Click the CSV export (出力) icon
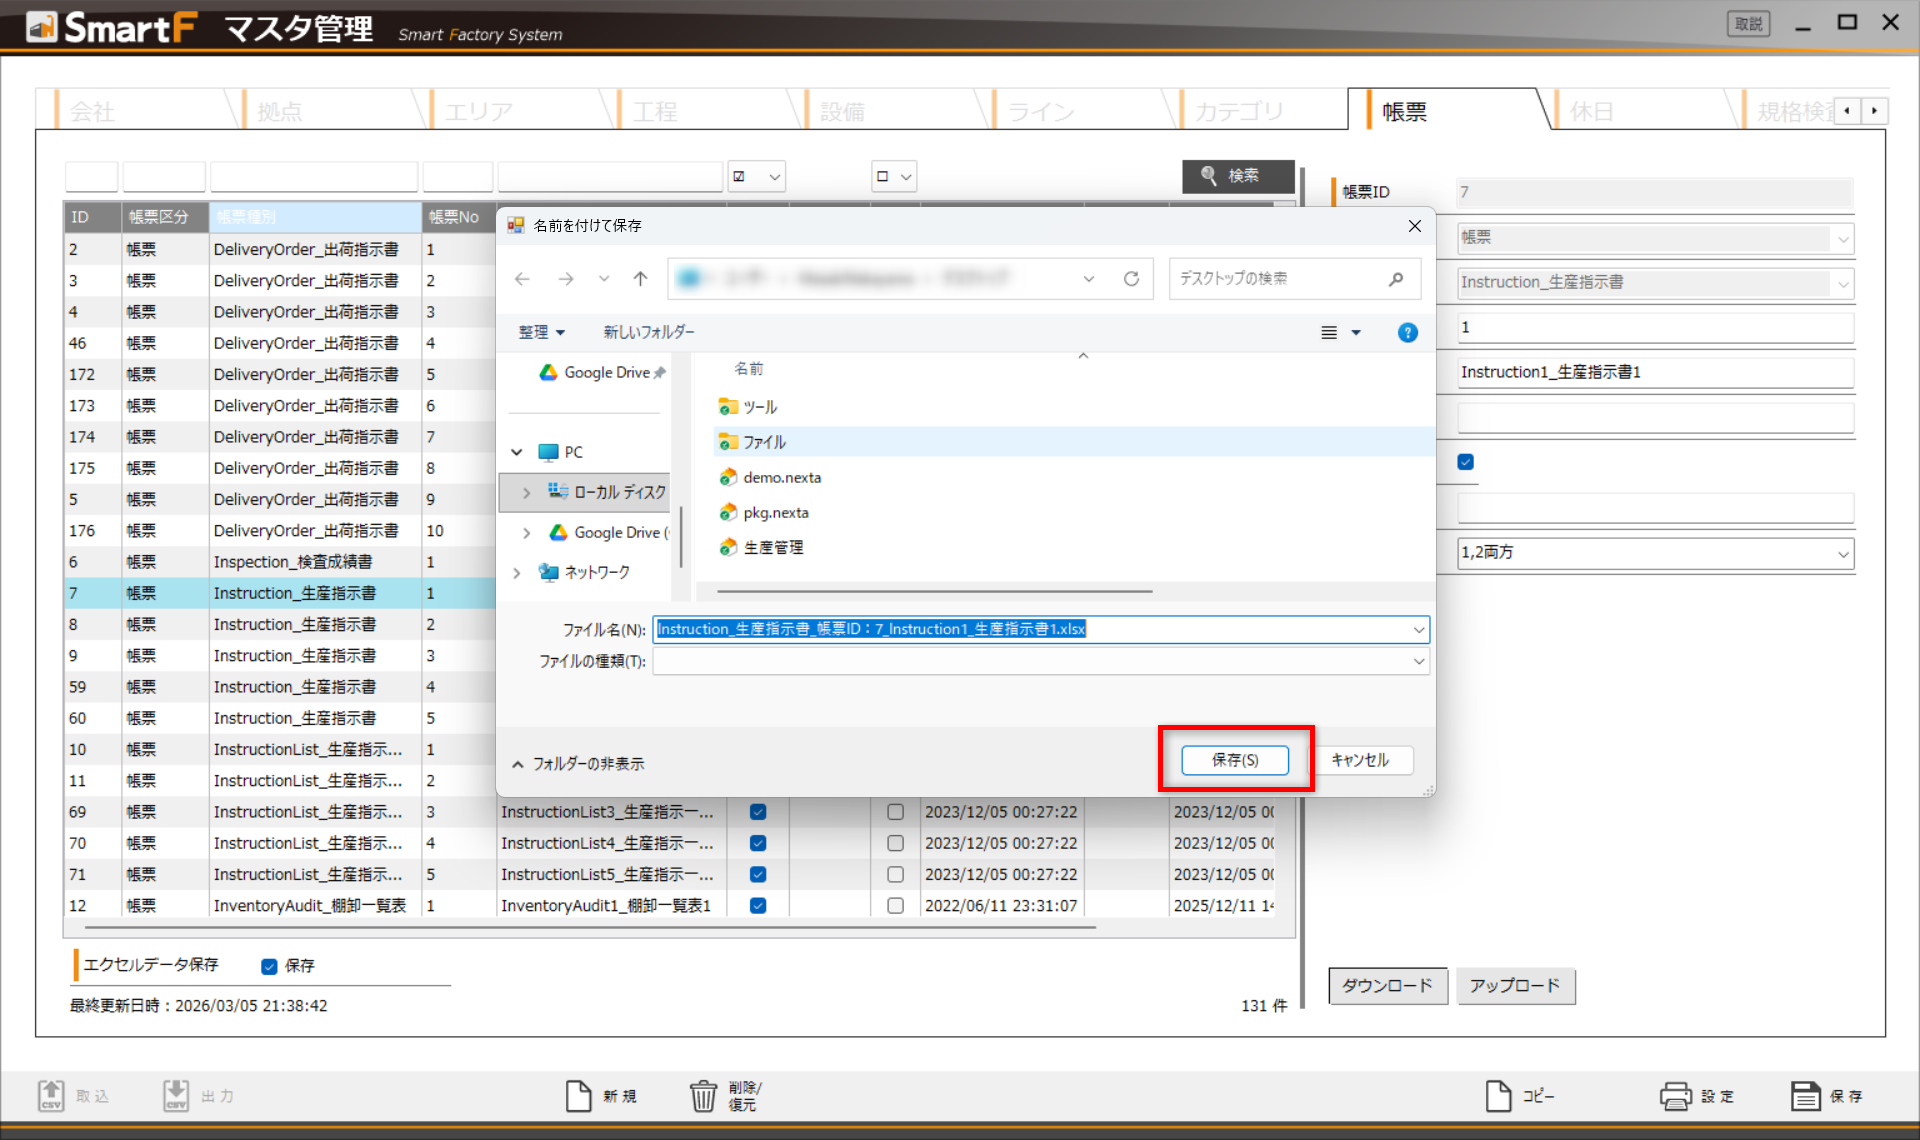 pos(176,1095)
